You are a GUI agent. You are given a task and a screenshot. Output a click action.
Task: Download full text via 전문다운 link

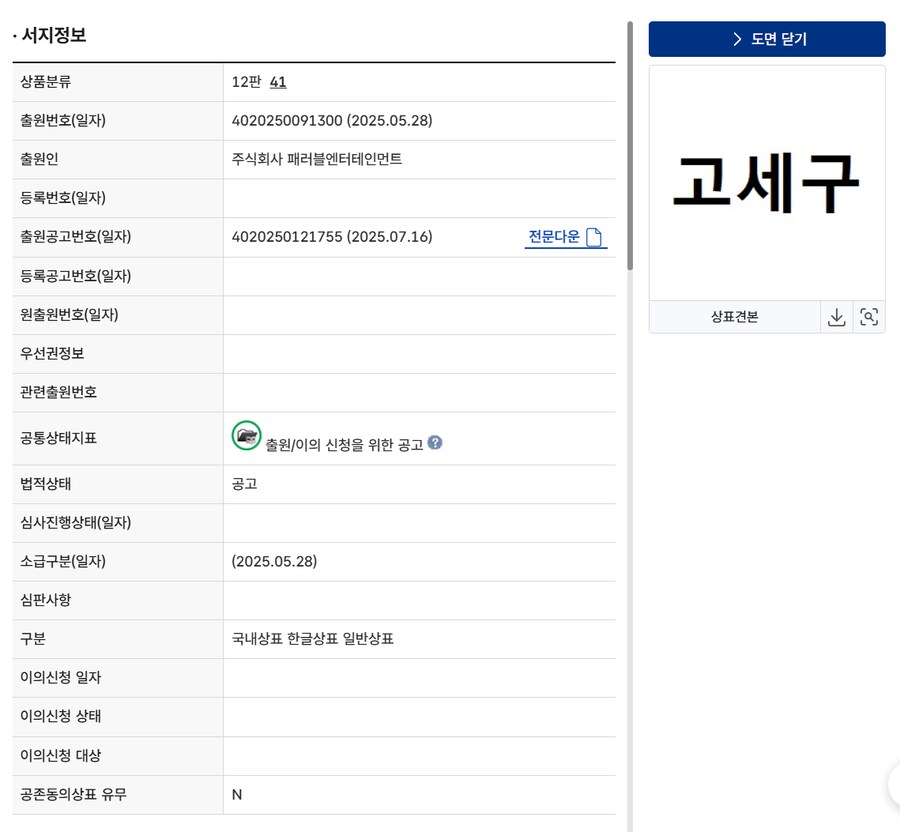tap(565, 237)
